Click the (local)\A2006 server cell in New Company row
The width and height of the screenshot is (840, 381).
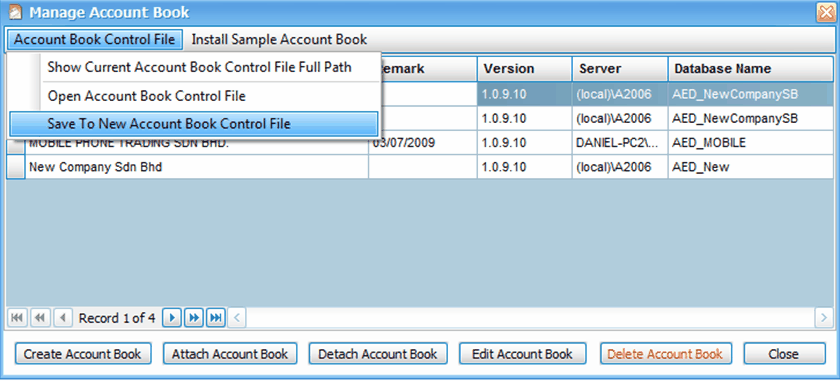[x=620, y=167]
